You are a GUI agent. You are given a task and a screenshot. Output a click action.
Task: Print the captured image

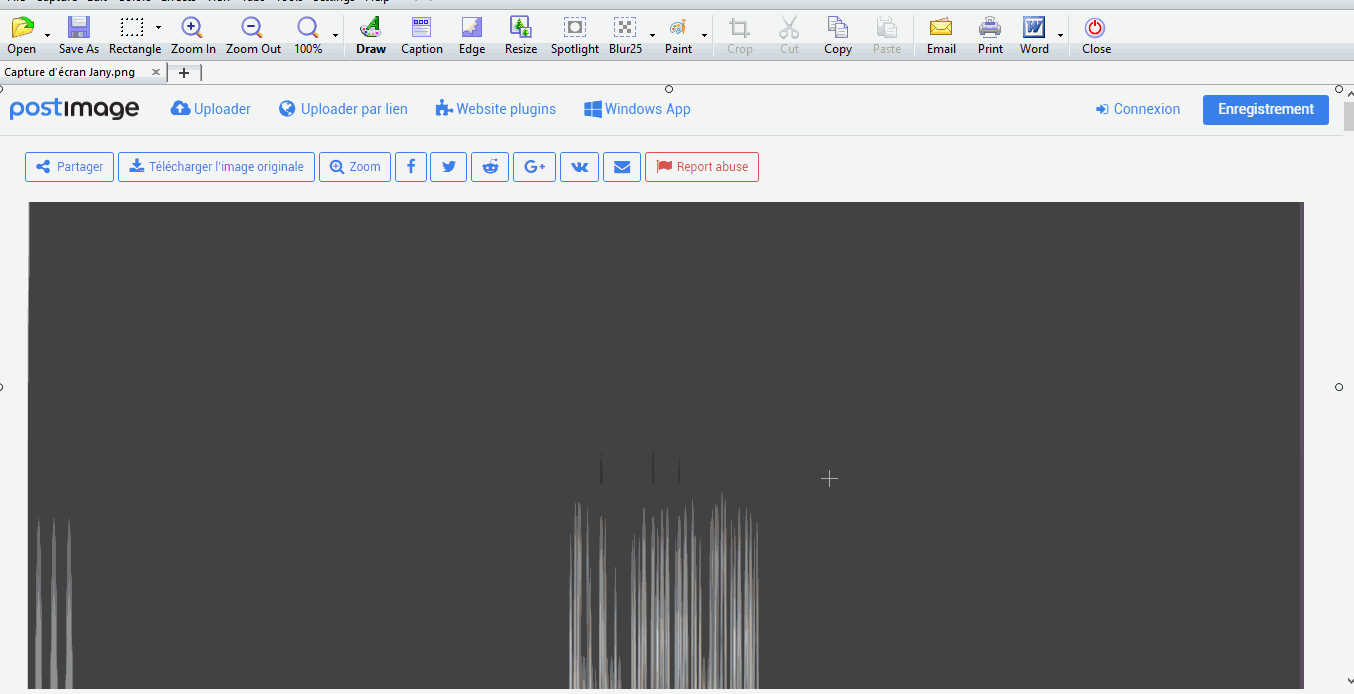(x=990, y=36)
